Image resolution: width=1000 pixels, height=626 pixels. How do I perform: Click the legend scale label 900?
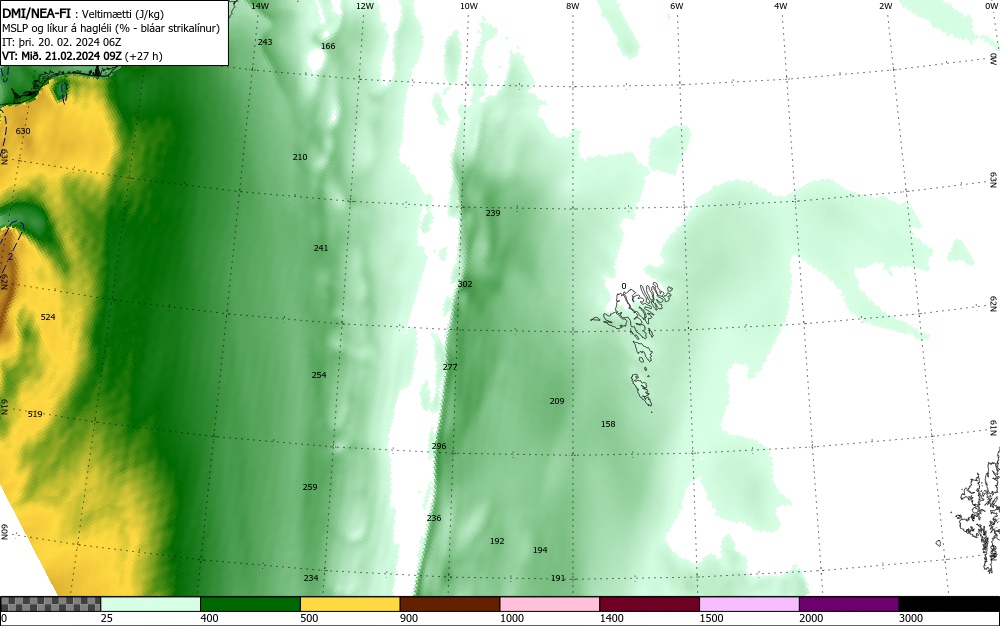click(x=409, y=618)
